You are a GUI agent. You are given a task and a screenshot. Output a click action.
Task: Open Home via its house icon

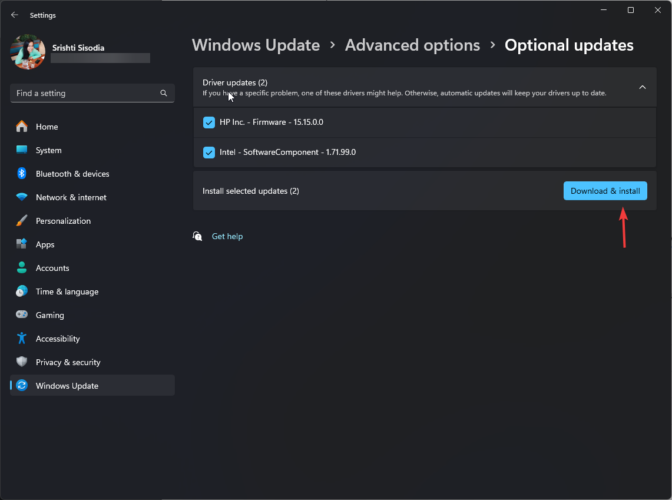pos(22,126)
